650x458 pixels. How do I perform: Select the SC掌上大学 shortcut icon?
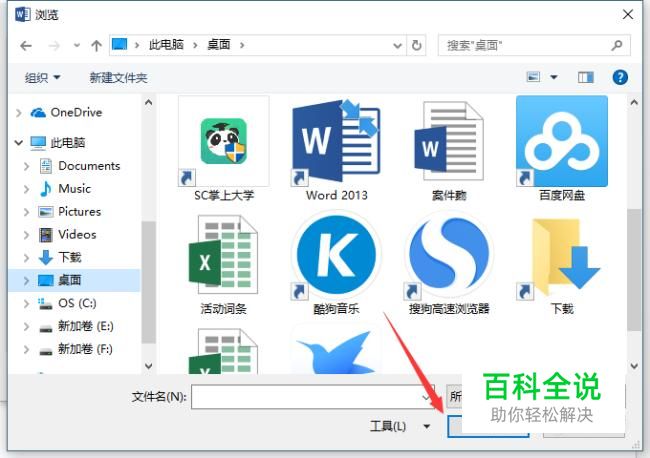pos(223,141)
